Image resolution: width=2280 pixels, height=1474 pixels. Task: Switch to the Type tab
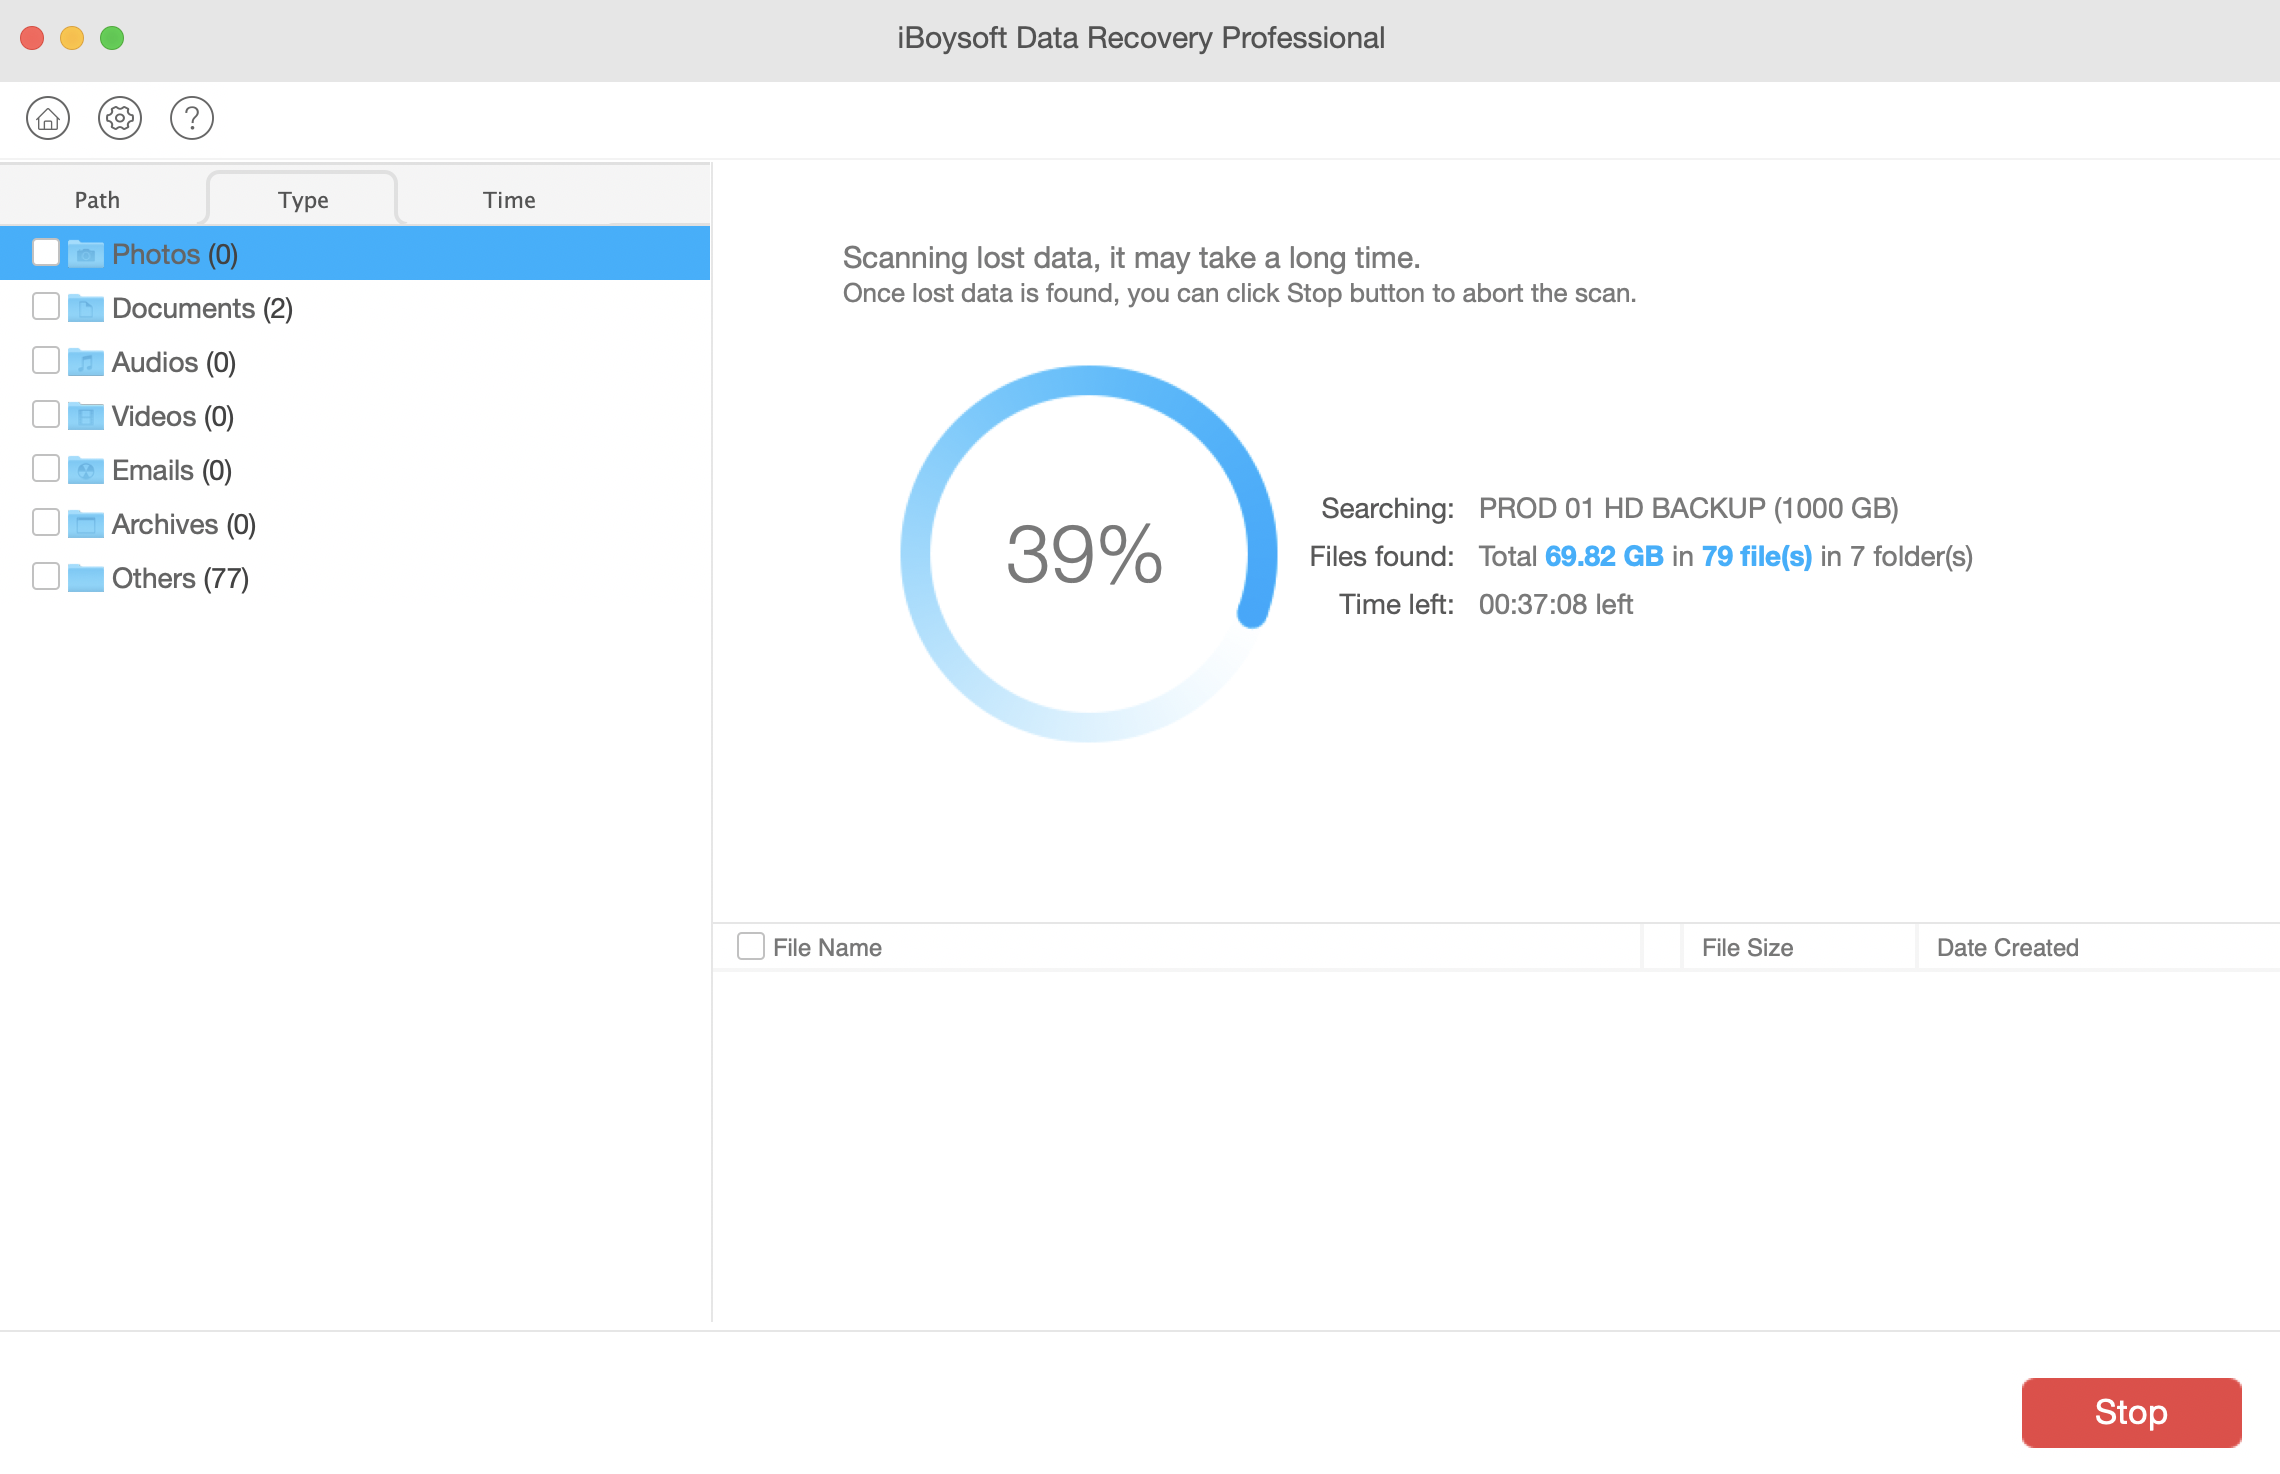pyautogui.click(x=303, y=200)
